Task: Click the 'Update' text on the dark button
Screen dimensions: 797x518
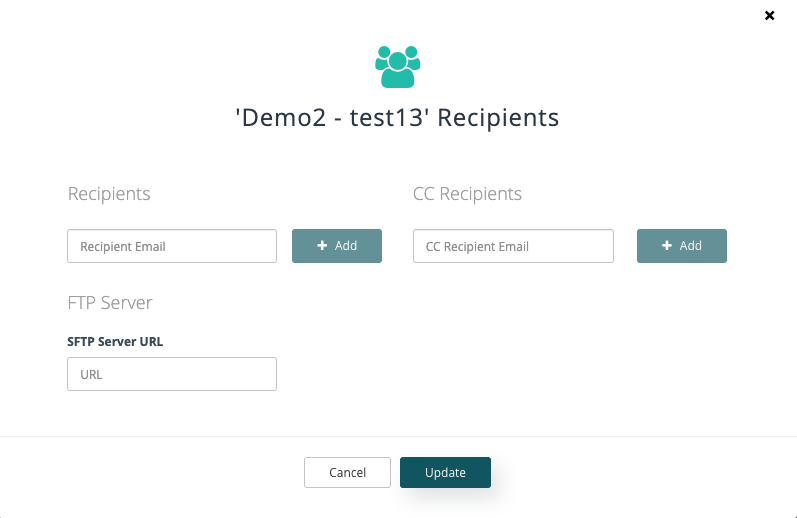Action: 445,473
